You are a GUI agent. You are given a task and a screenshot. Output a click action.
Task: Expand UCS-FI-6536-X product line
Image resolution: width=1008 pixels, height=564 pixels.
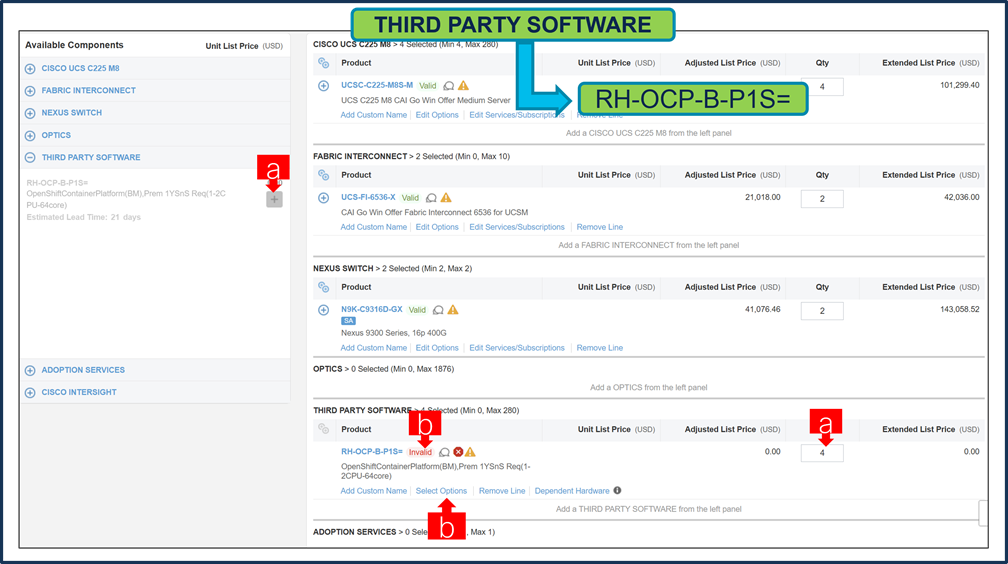[323, 198]
